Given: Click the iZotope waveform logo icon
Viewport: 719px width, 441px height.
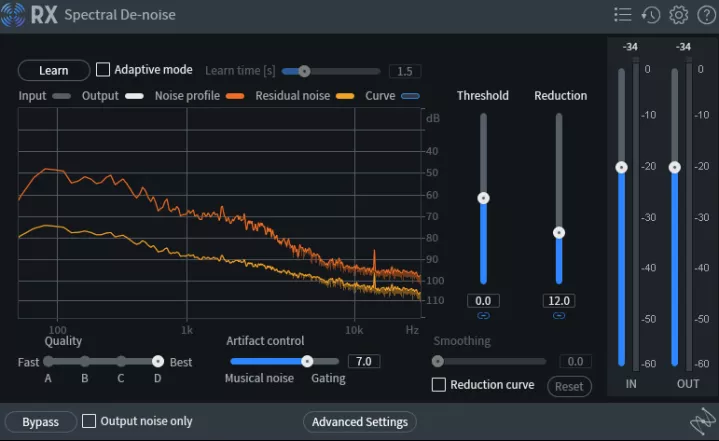Looking at the screenshot, I should click(x=703, y=421).
